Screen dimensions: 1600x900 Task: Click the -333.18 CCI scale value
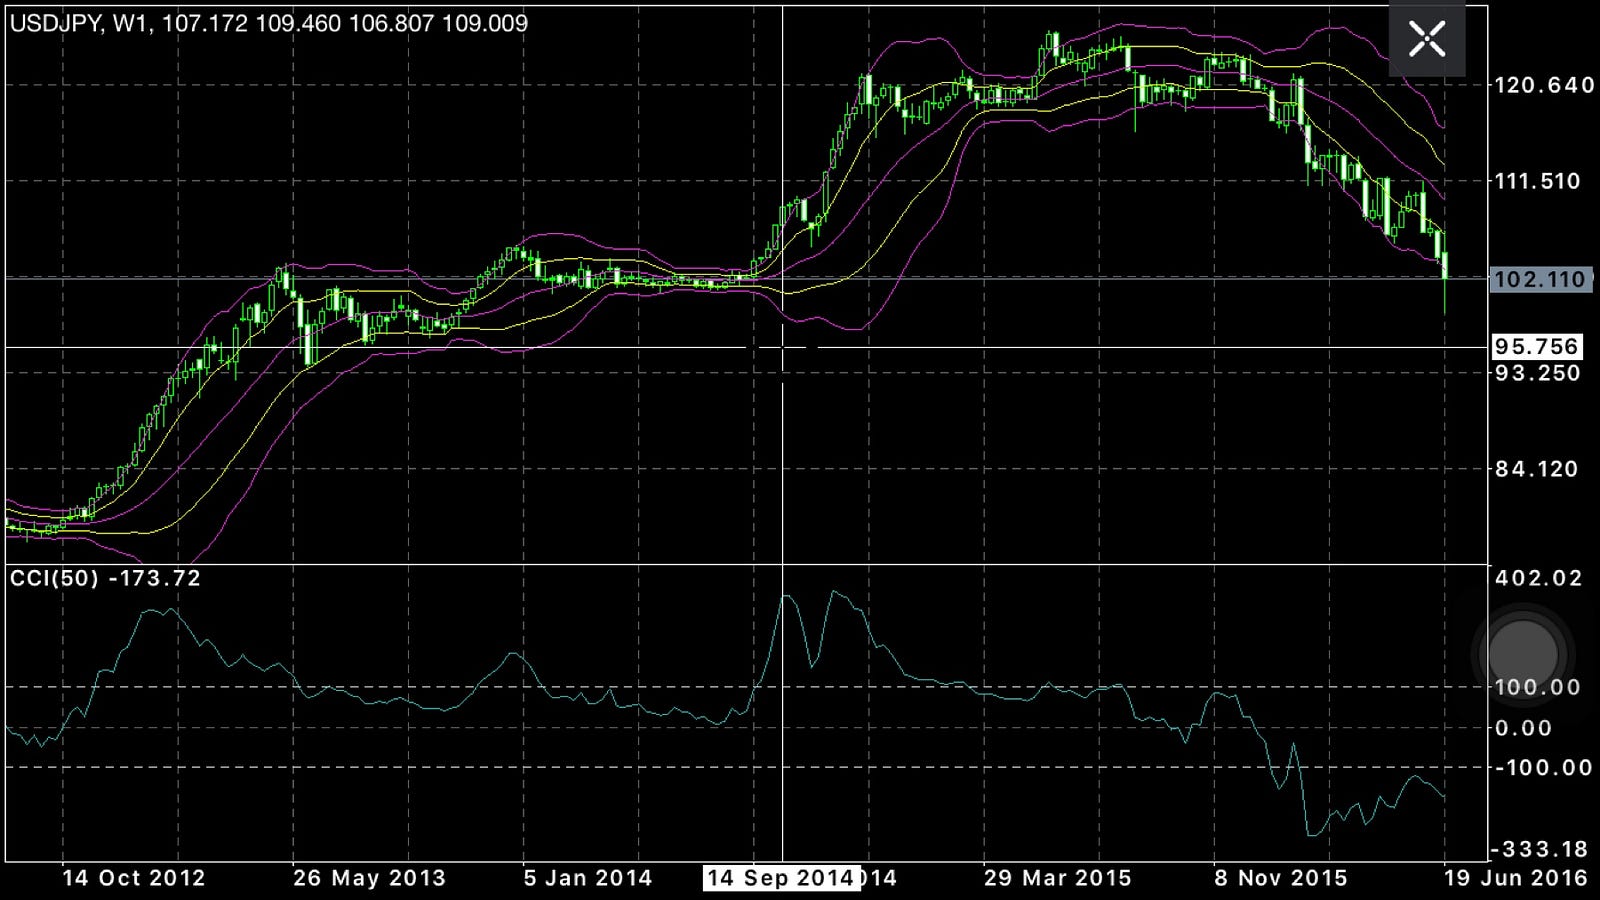click(x=1541, y=850)
